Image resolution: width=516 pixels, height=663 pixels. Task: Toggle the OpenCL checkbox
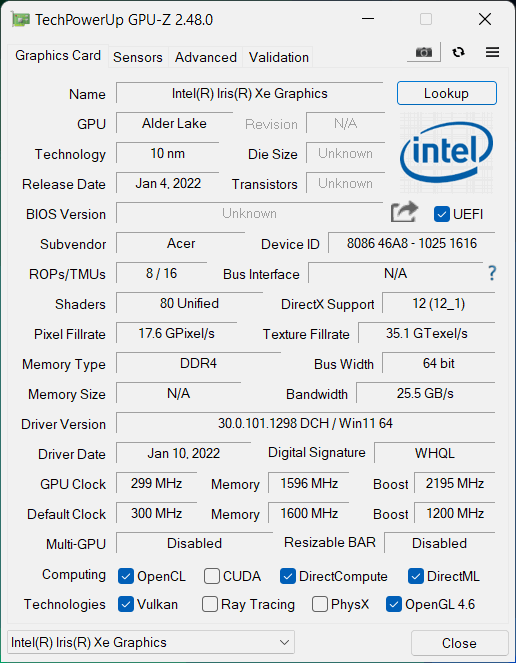pos(126,576)
